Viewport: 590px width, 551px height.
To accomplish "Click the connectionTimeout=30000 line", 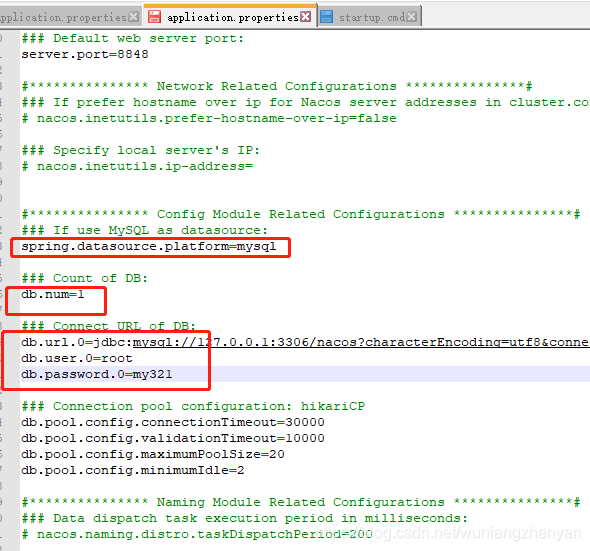I will pyautogui.click(x=173, y=422).
